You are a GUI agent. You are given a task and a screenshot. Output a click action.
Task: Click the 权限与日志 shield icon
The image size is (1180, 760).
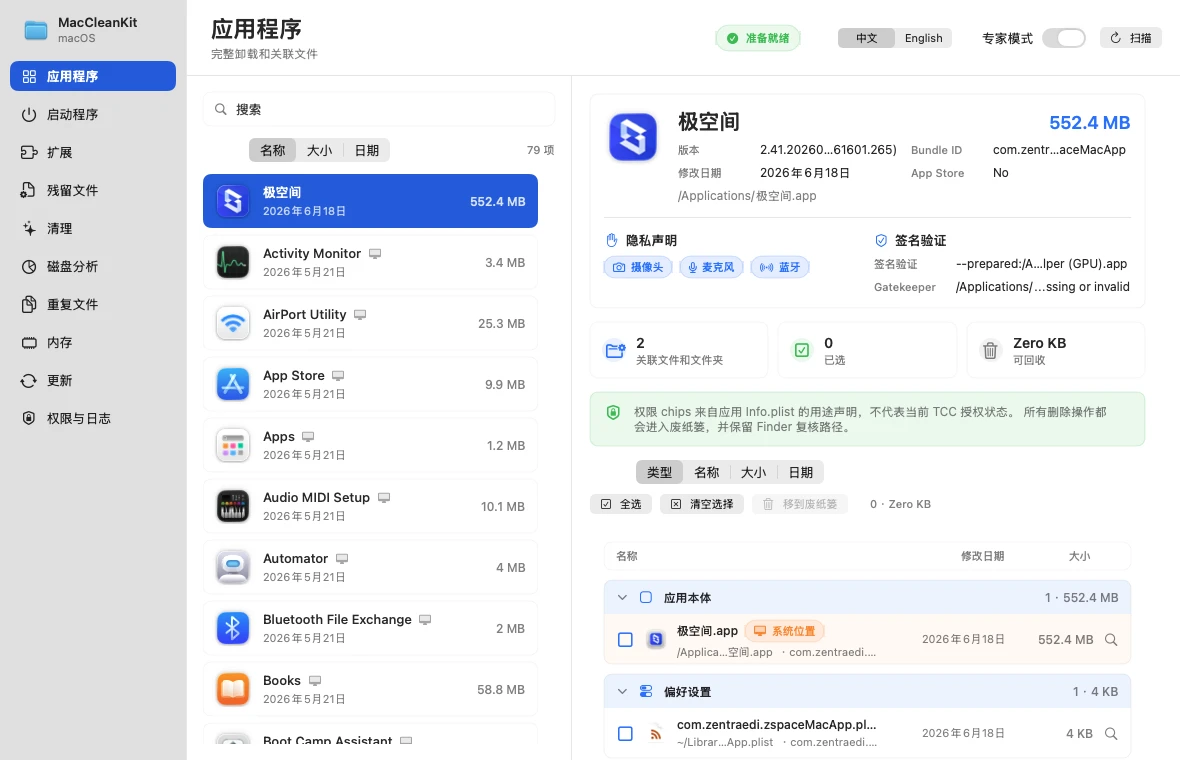pos(29,418)
